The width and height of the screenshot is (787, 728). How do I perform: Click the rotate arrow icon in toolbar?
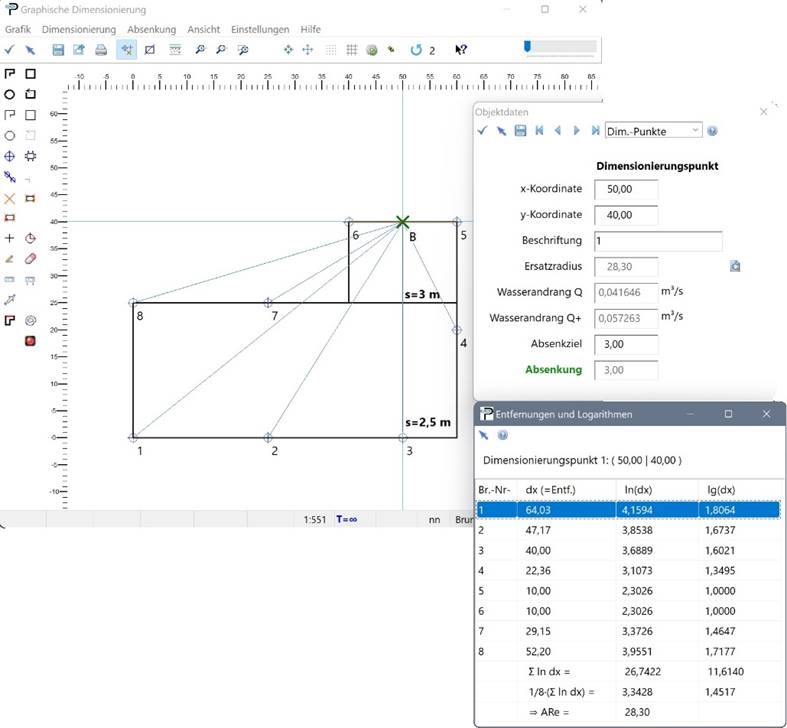click(416, 49)
